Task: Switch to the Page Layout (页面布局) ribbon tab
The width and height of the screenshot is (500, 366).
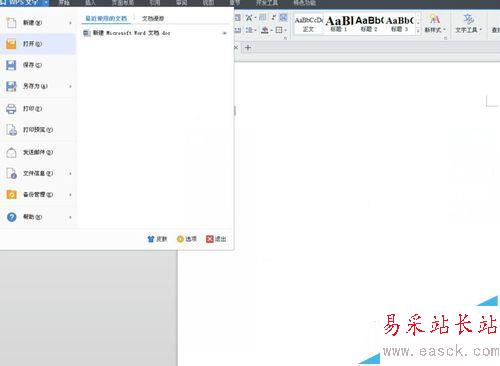Action: tap(123, 3)
